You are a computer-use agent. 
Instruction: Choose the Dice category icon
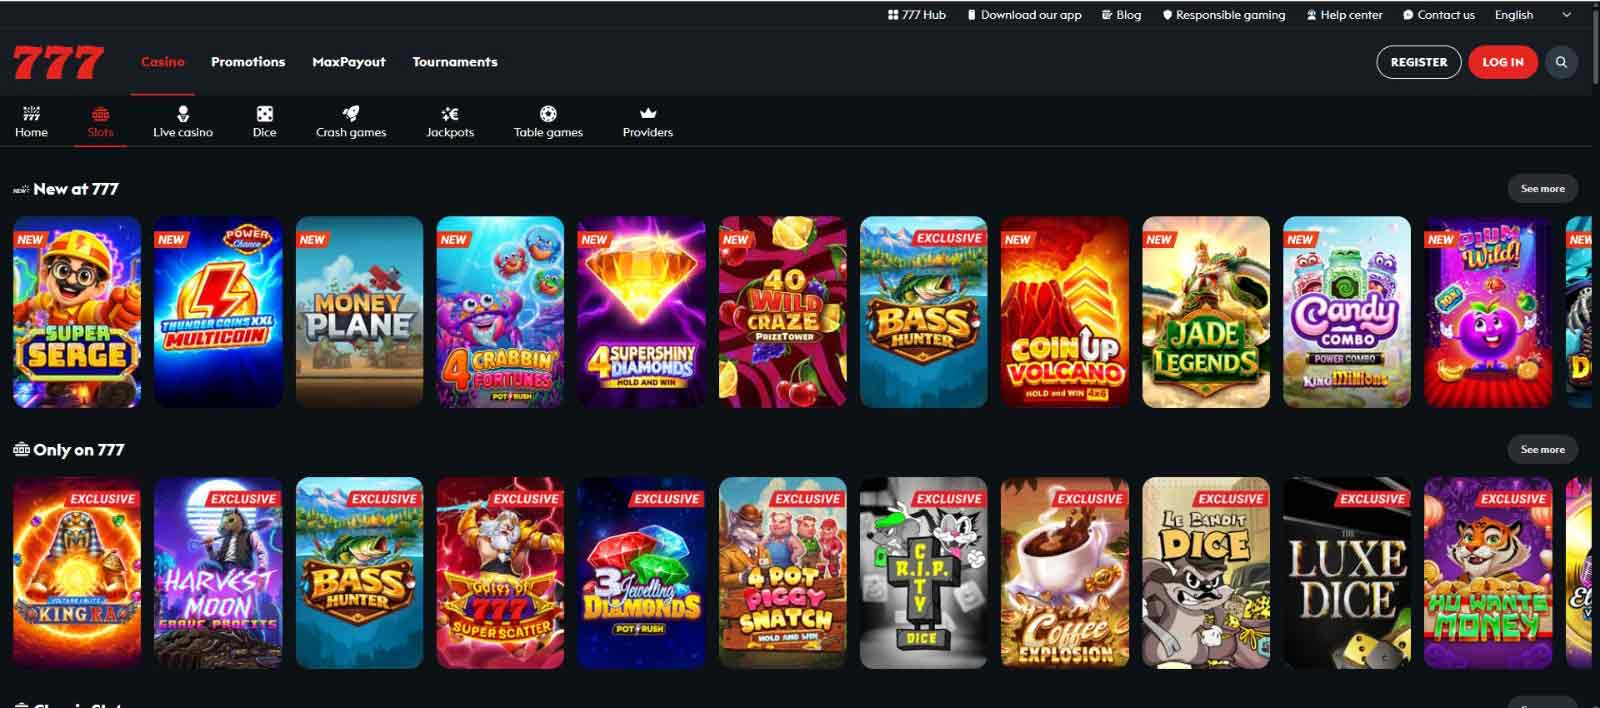pos(264,113)
